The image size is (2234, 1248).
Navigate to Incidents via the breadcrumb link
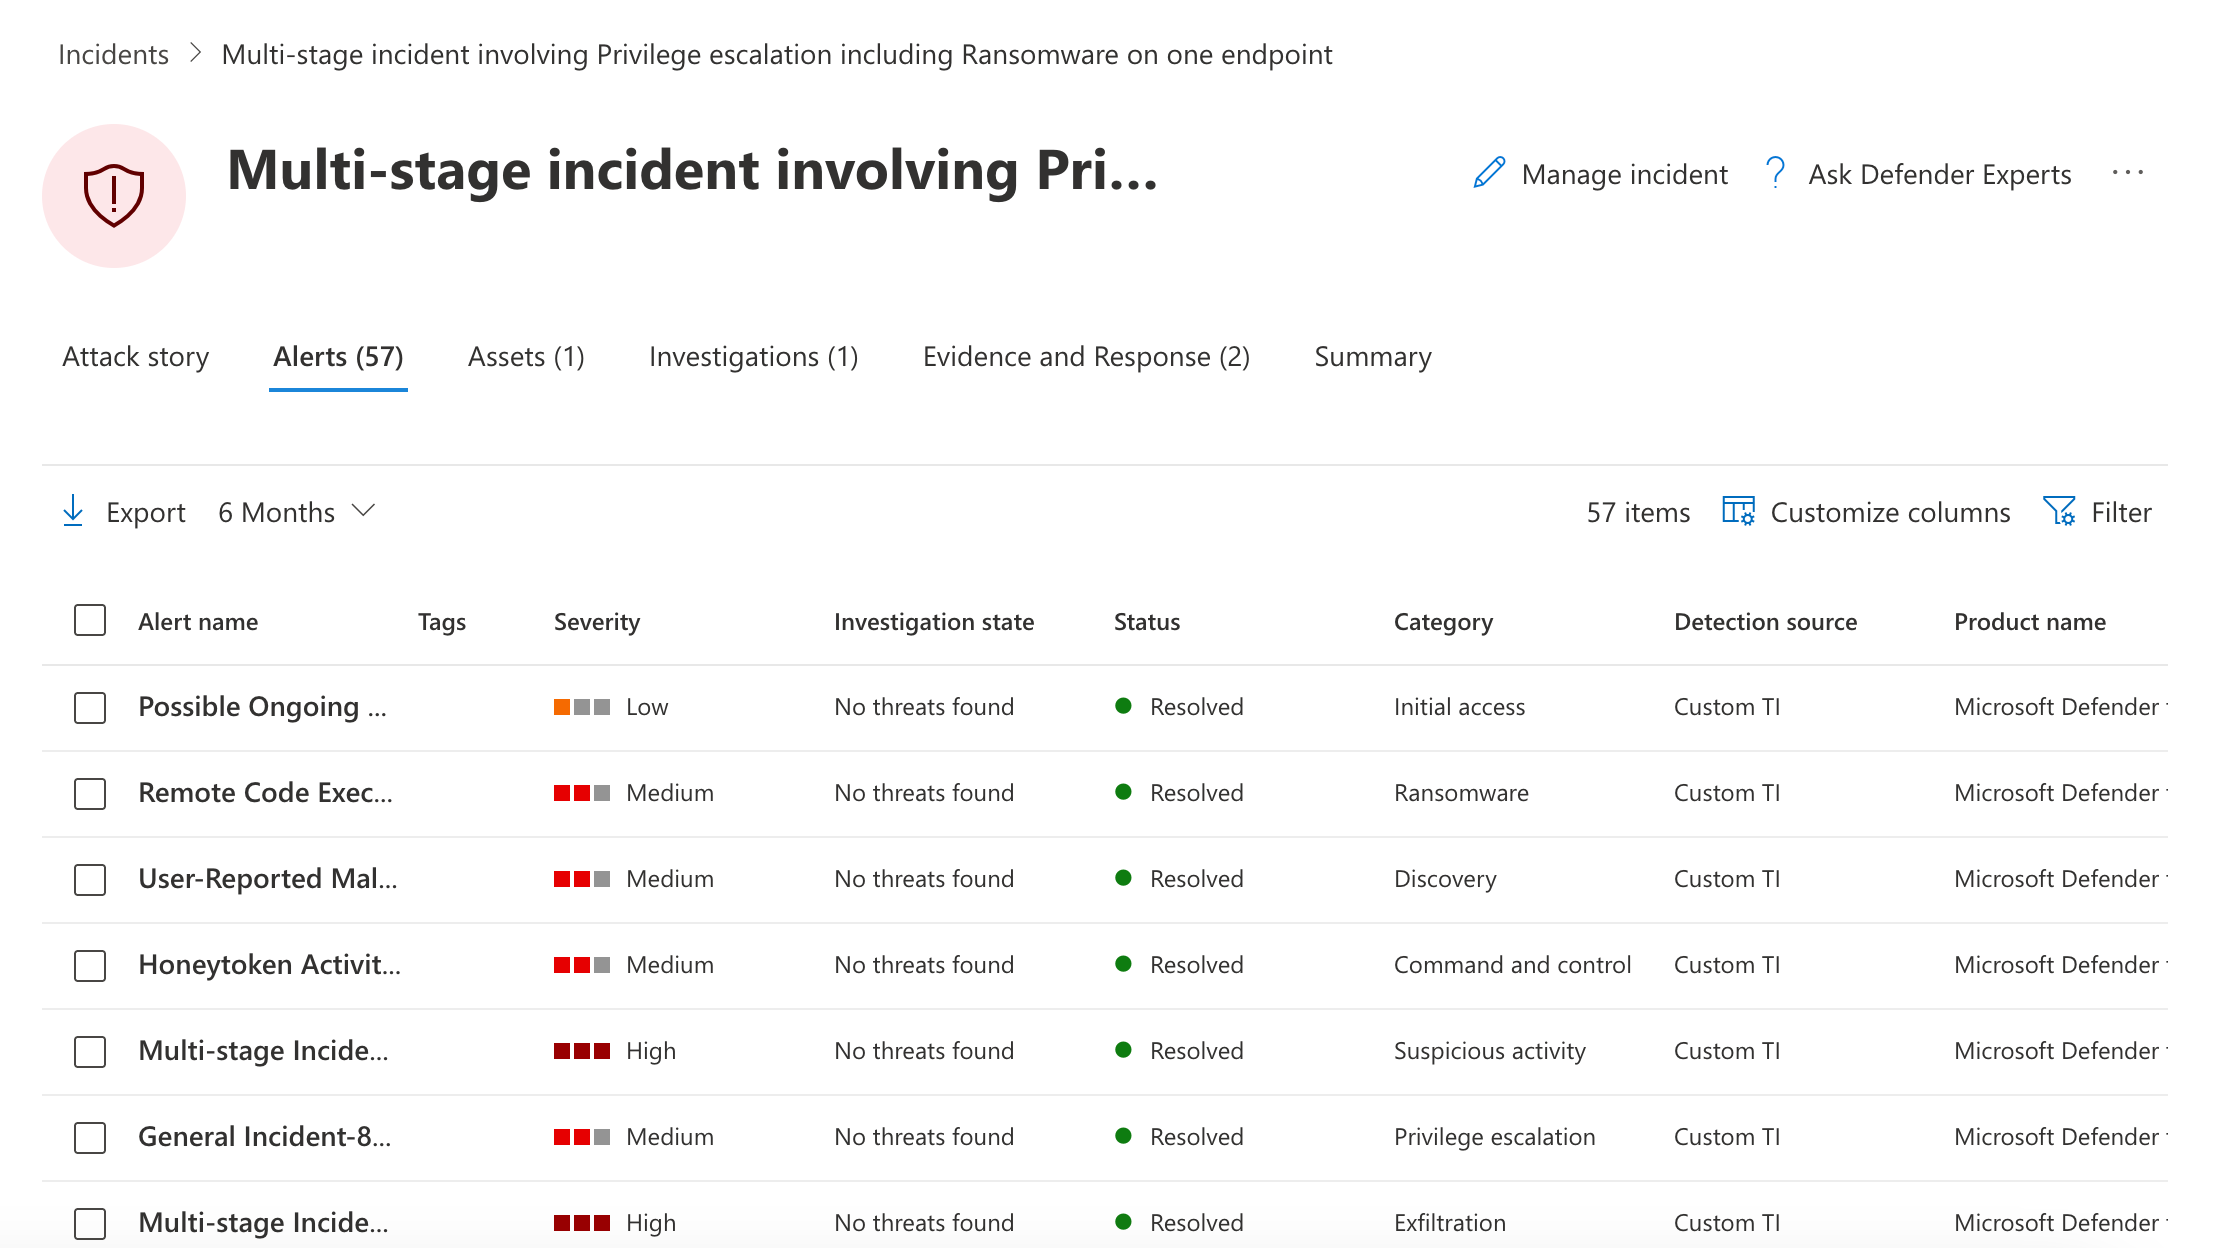113,54
